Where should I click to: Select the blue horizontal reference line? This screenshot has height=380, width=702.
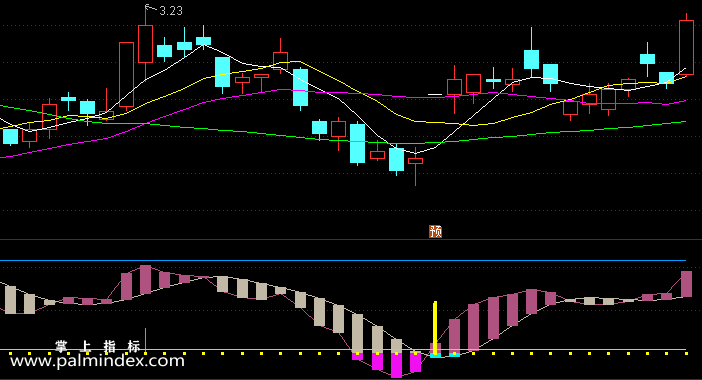pos(343,260)
